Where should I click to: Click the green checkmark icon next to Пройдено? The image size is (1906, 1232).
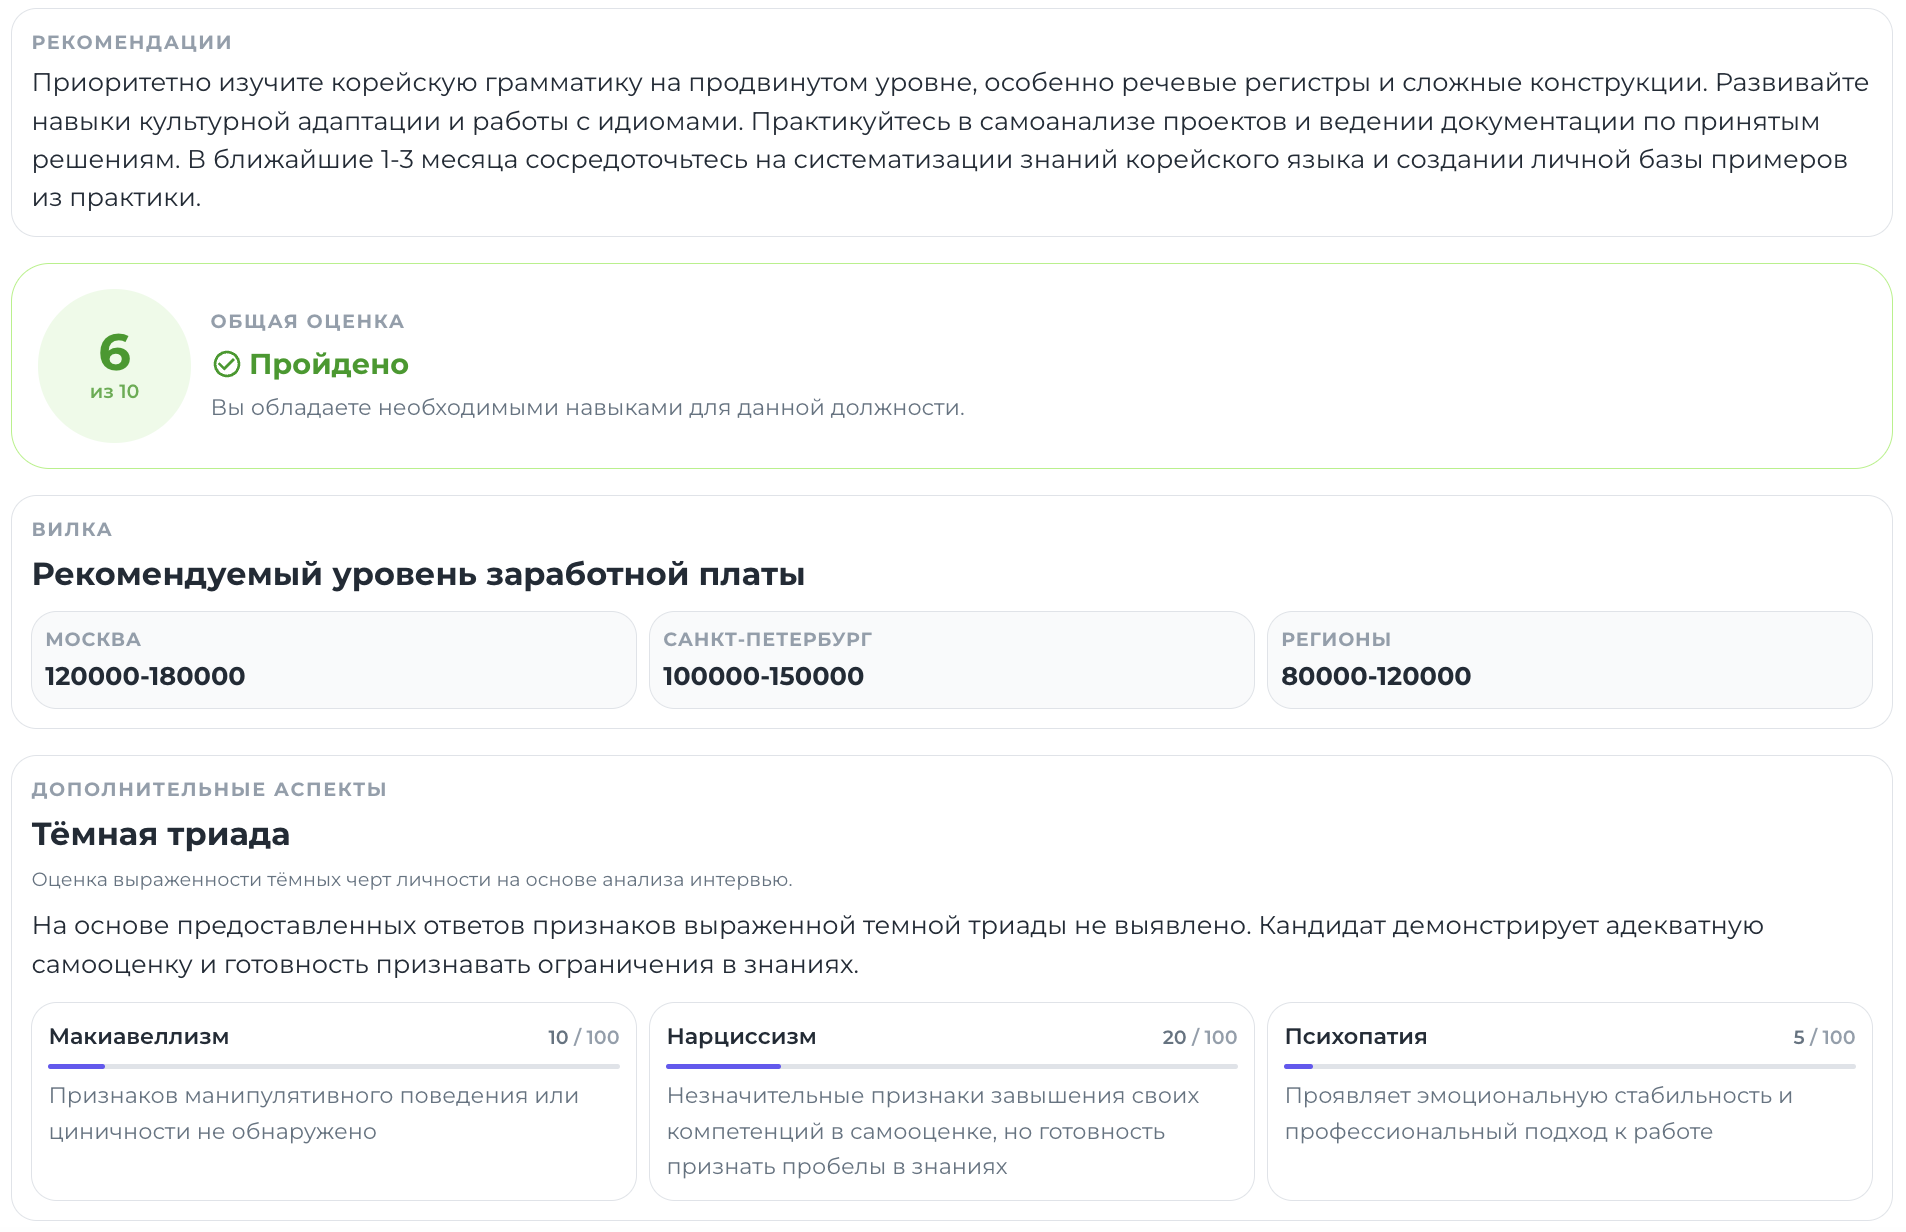pos(227,365)
